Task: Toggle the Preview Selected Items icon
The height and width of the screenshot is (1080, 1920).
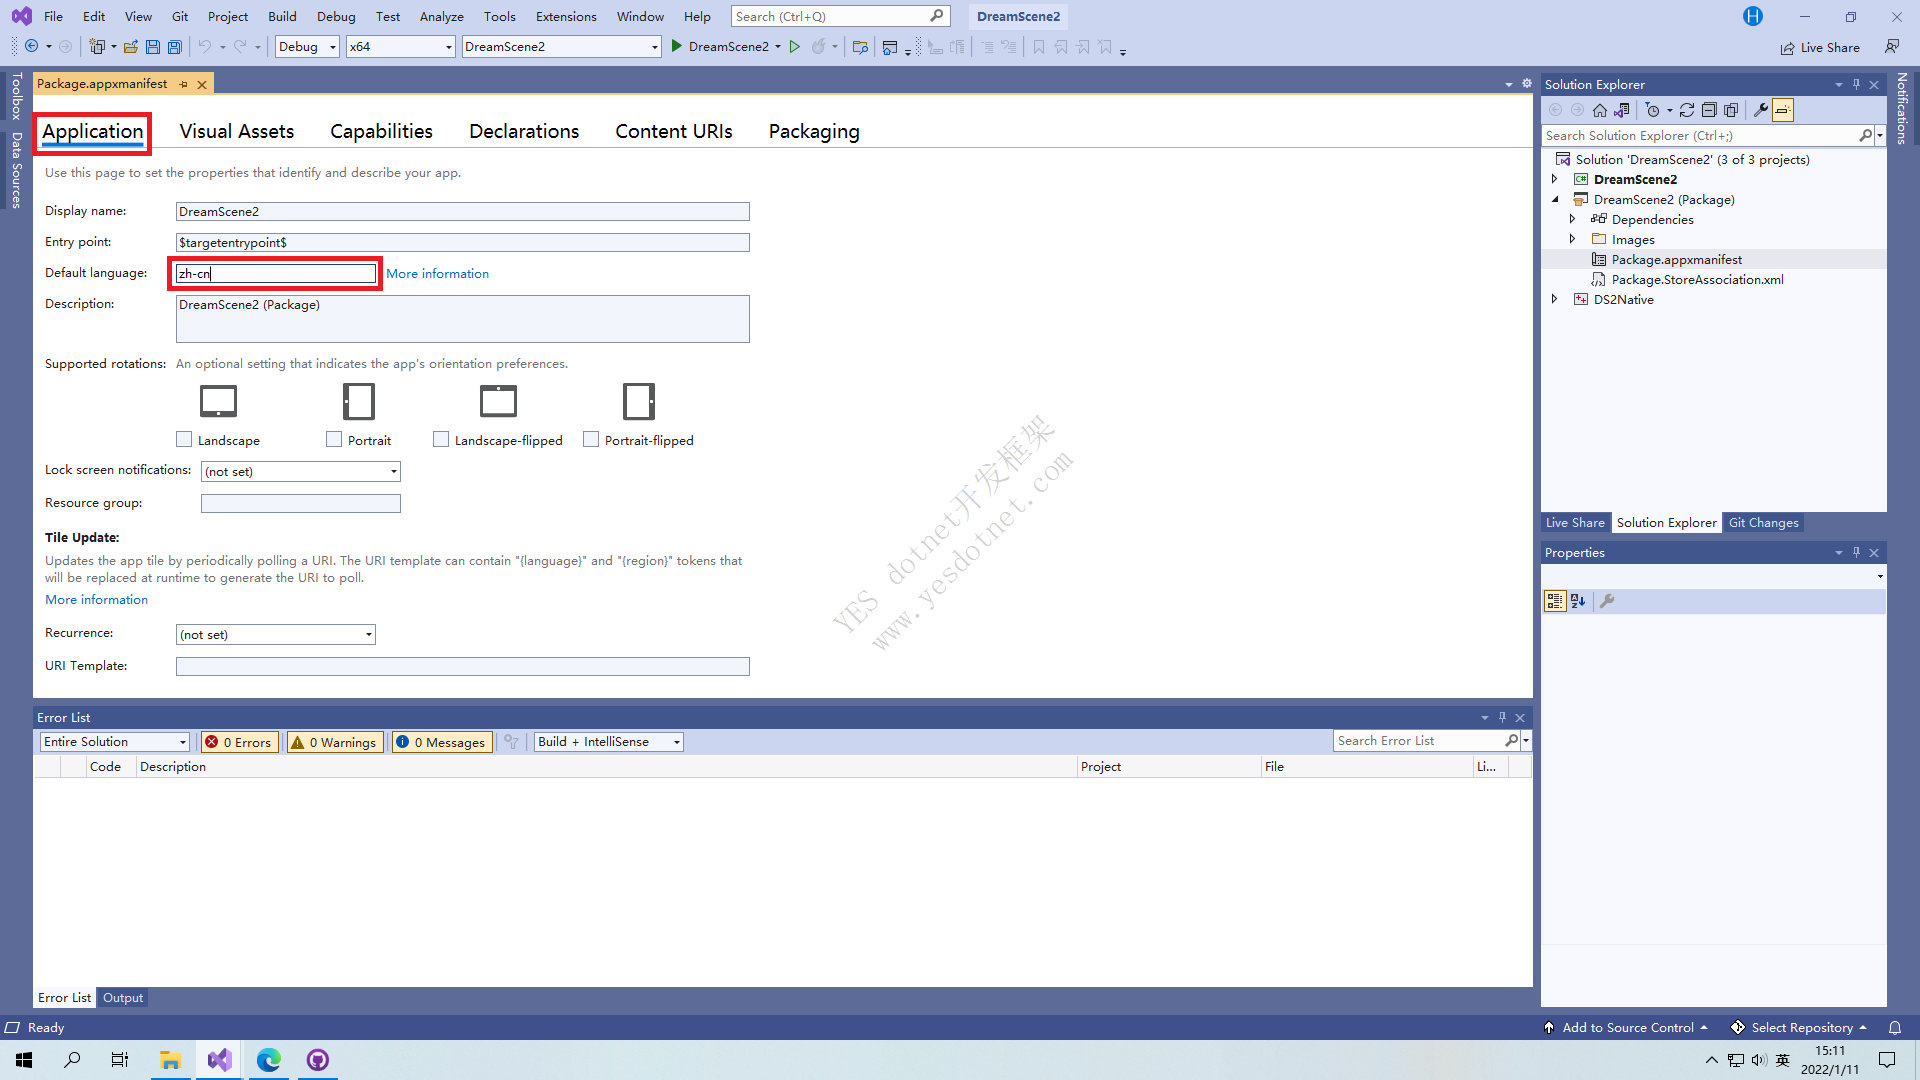Action: click(1783, 110)
